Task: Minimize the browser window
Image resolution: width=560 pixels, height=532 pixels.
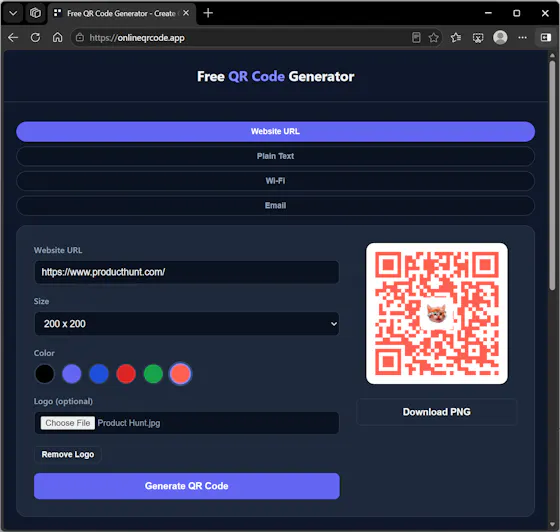Action: tap(488, 13)
